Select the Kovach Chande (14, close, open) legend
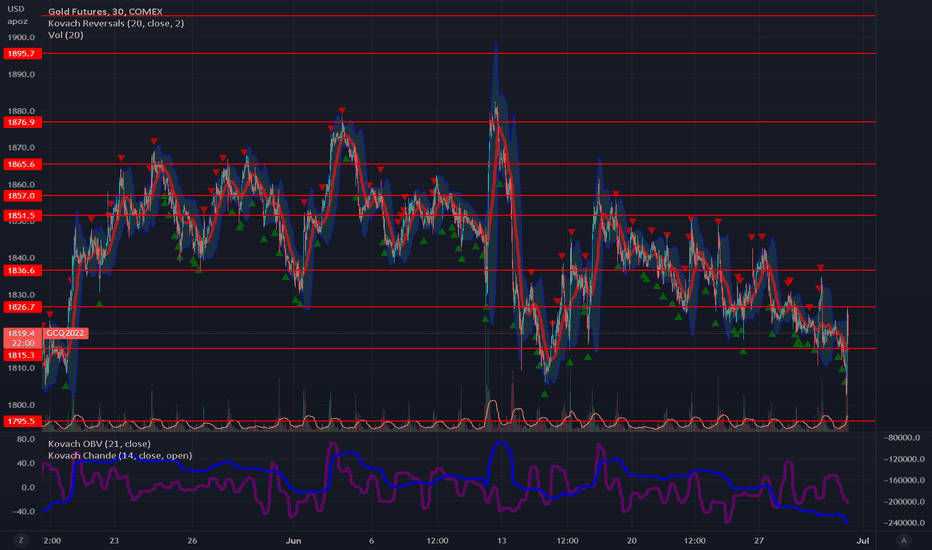The height and width of the screenshot is (550, 932). tap(120, 455)
